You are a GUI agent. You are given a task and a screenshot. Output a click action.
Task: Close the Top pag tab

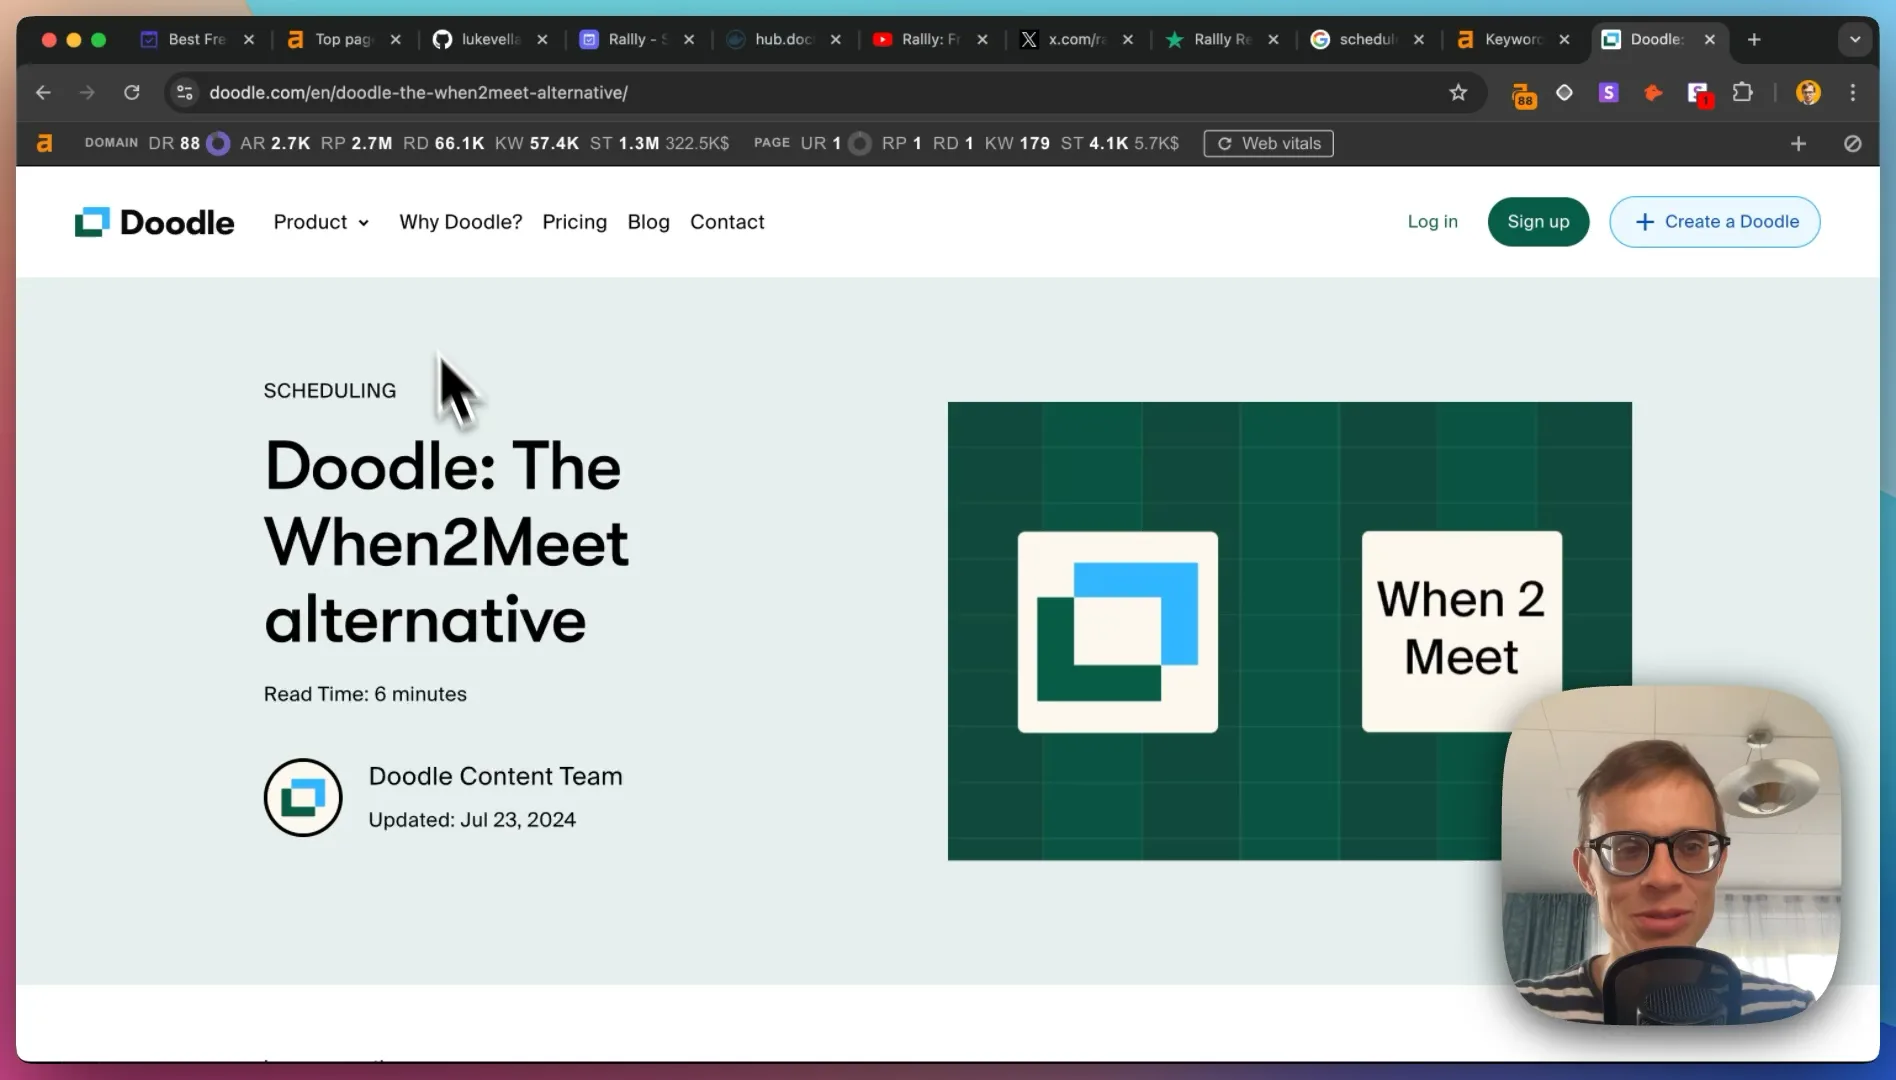tap(395, 39)
